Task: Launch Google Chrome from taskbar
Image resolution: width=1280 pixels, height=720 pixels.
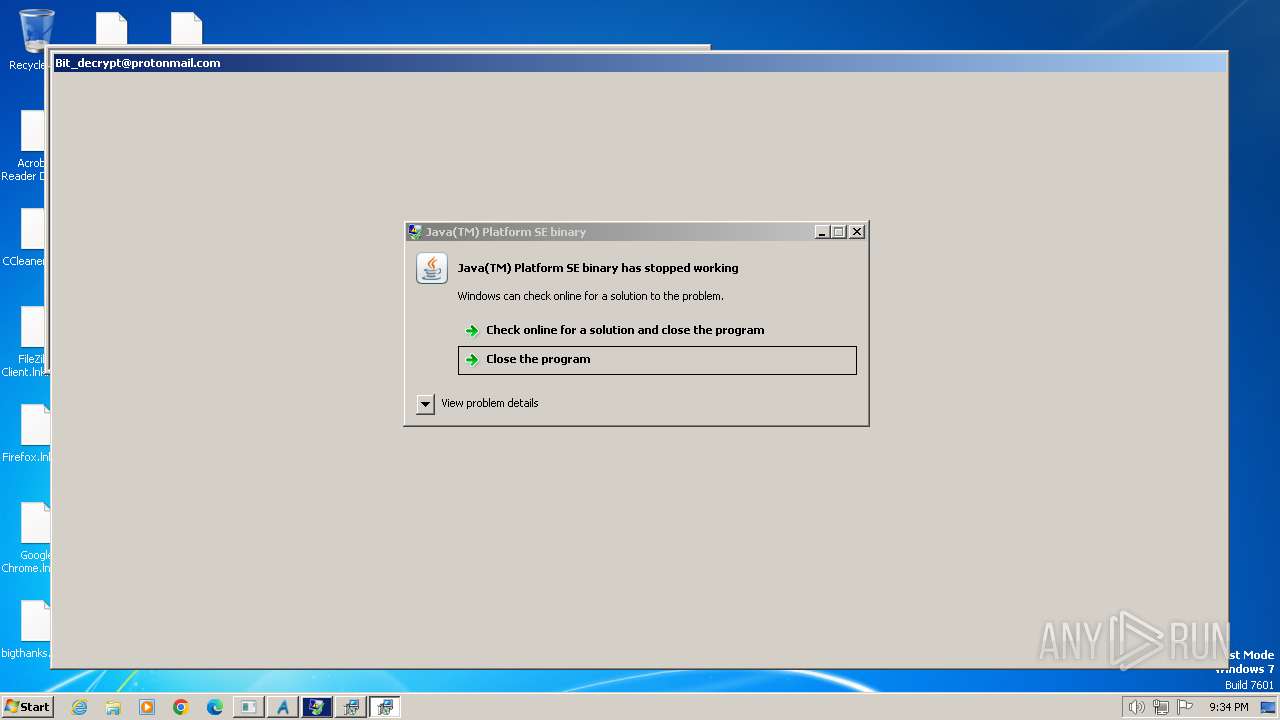Action: tap(181, 707)
